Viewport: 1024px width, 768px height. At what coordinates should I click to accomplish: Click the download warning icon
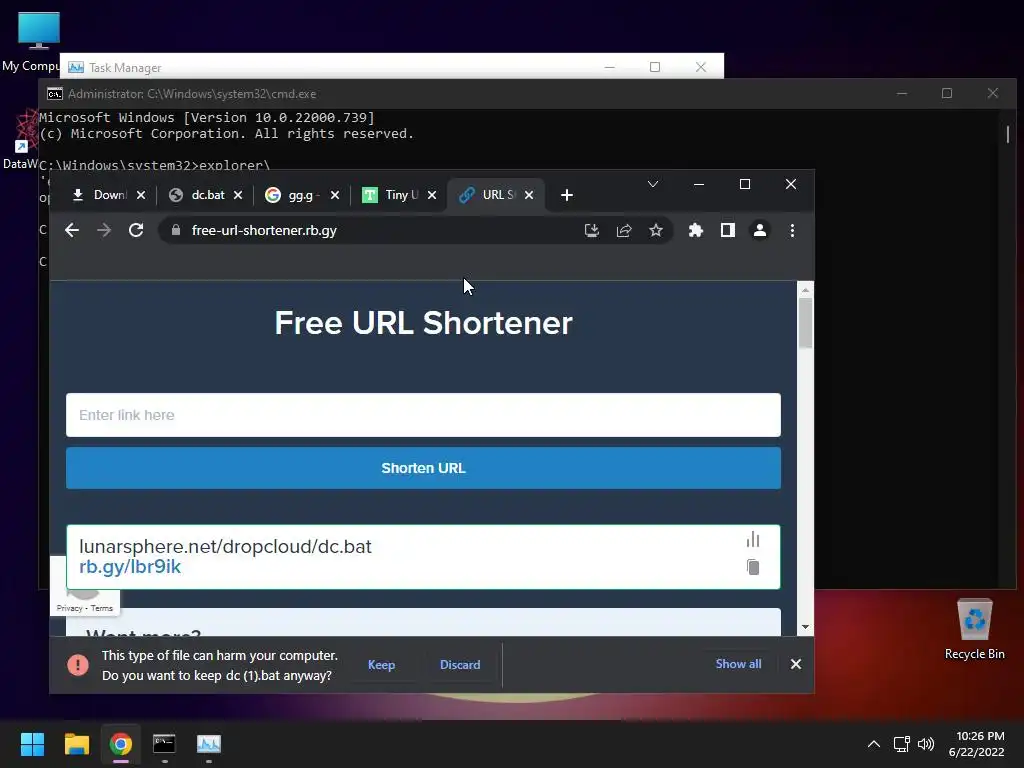[78, 665]
